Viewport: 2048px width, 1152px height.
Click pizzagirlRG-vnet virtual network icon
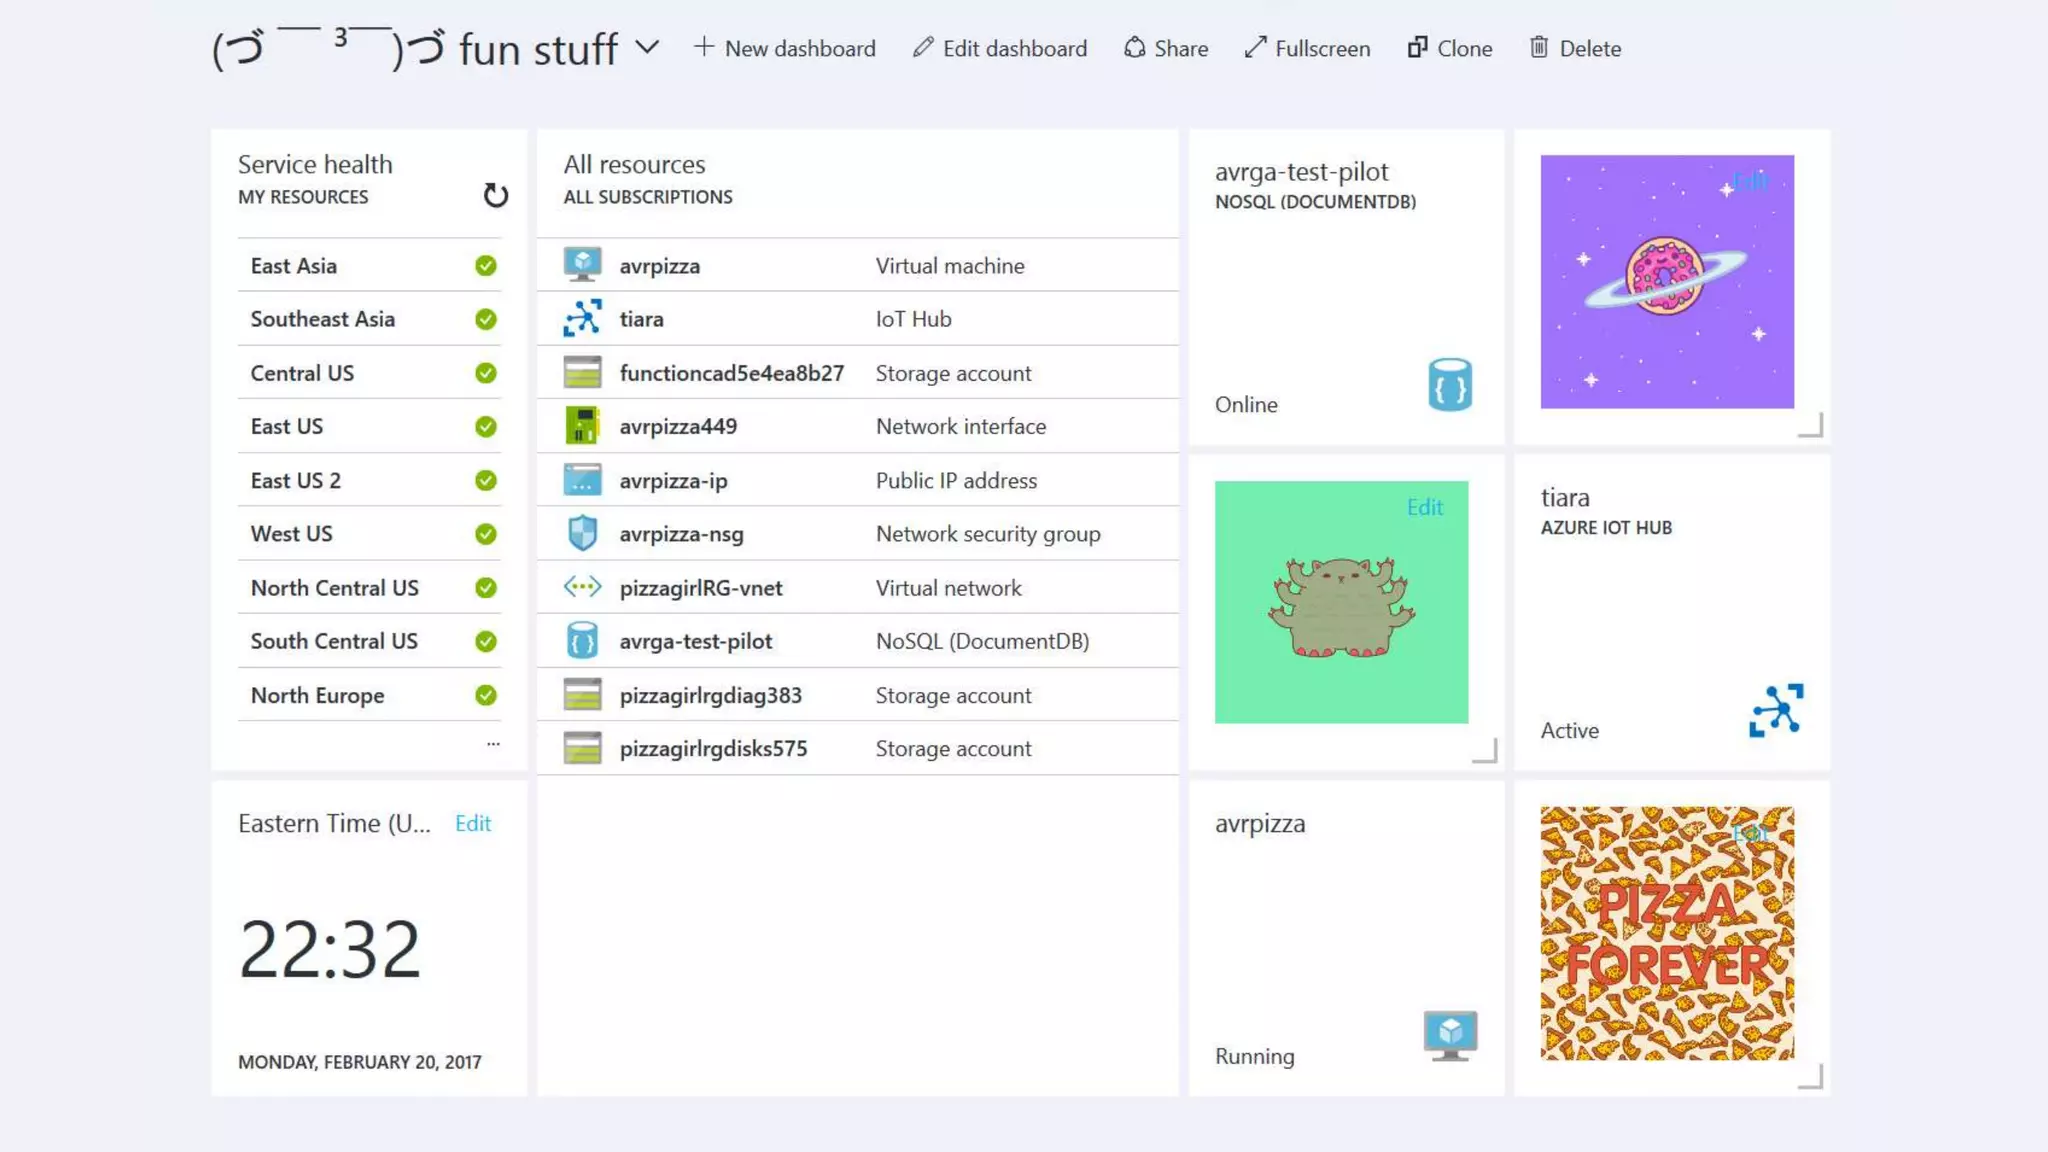(582, 587)
